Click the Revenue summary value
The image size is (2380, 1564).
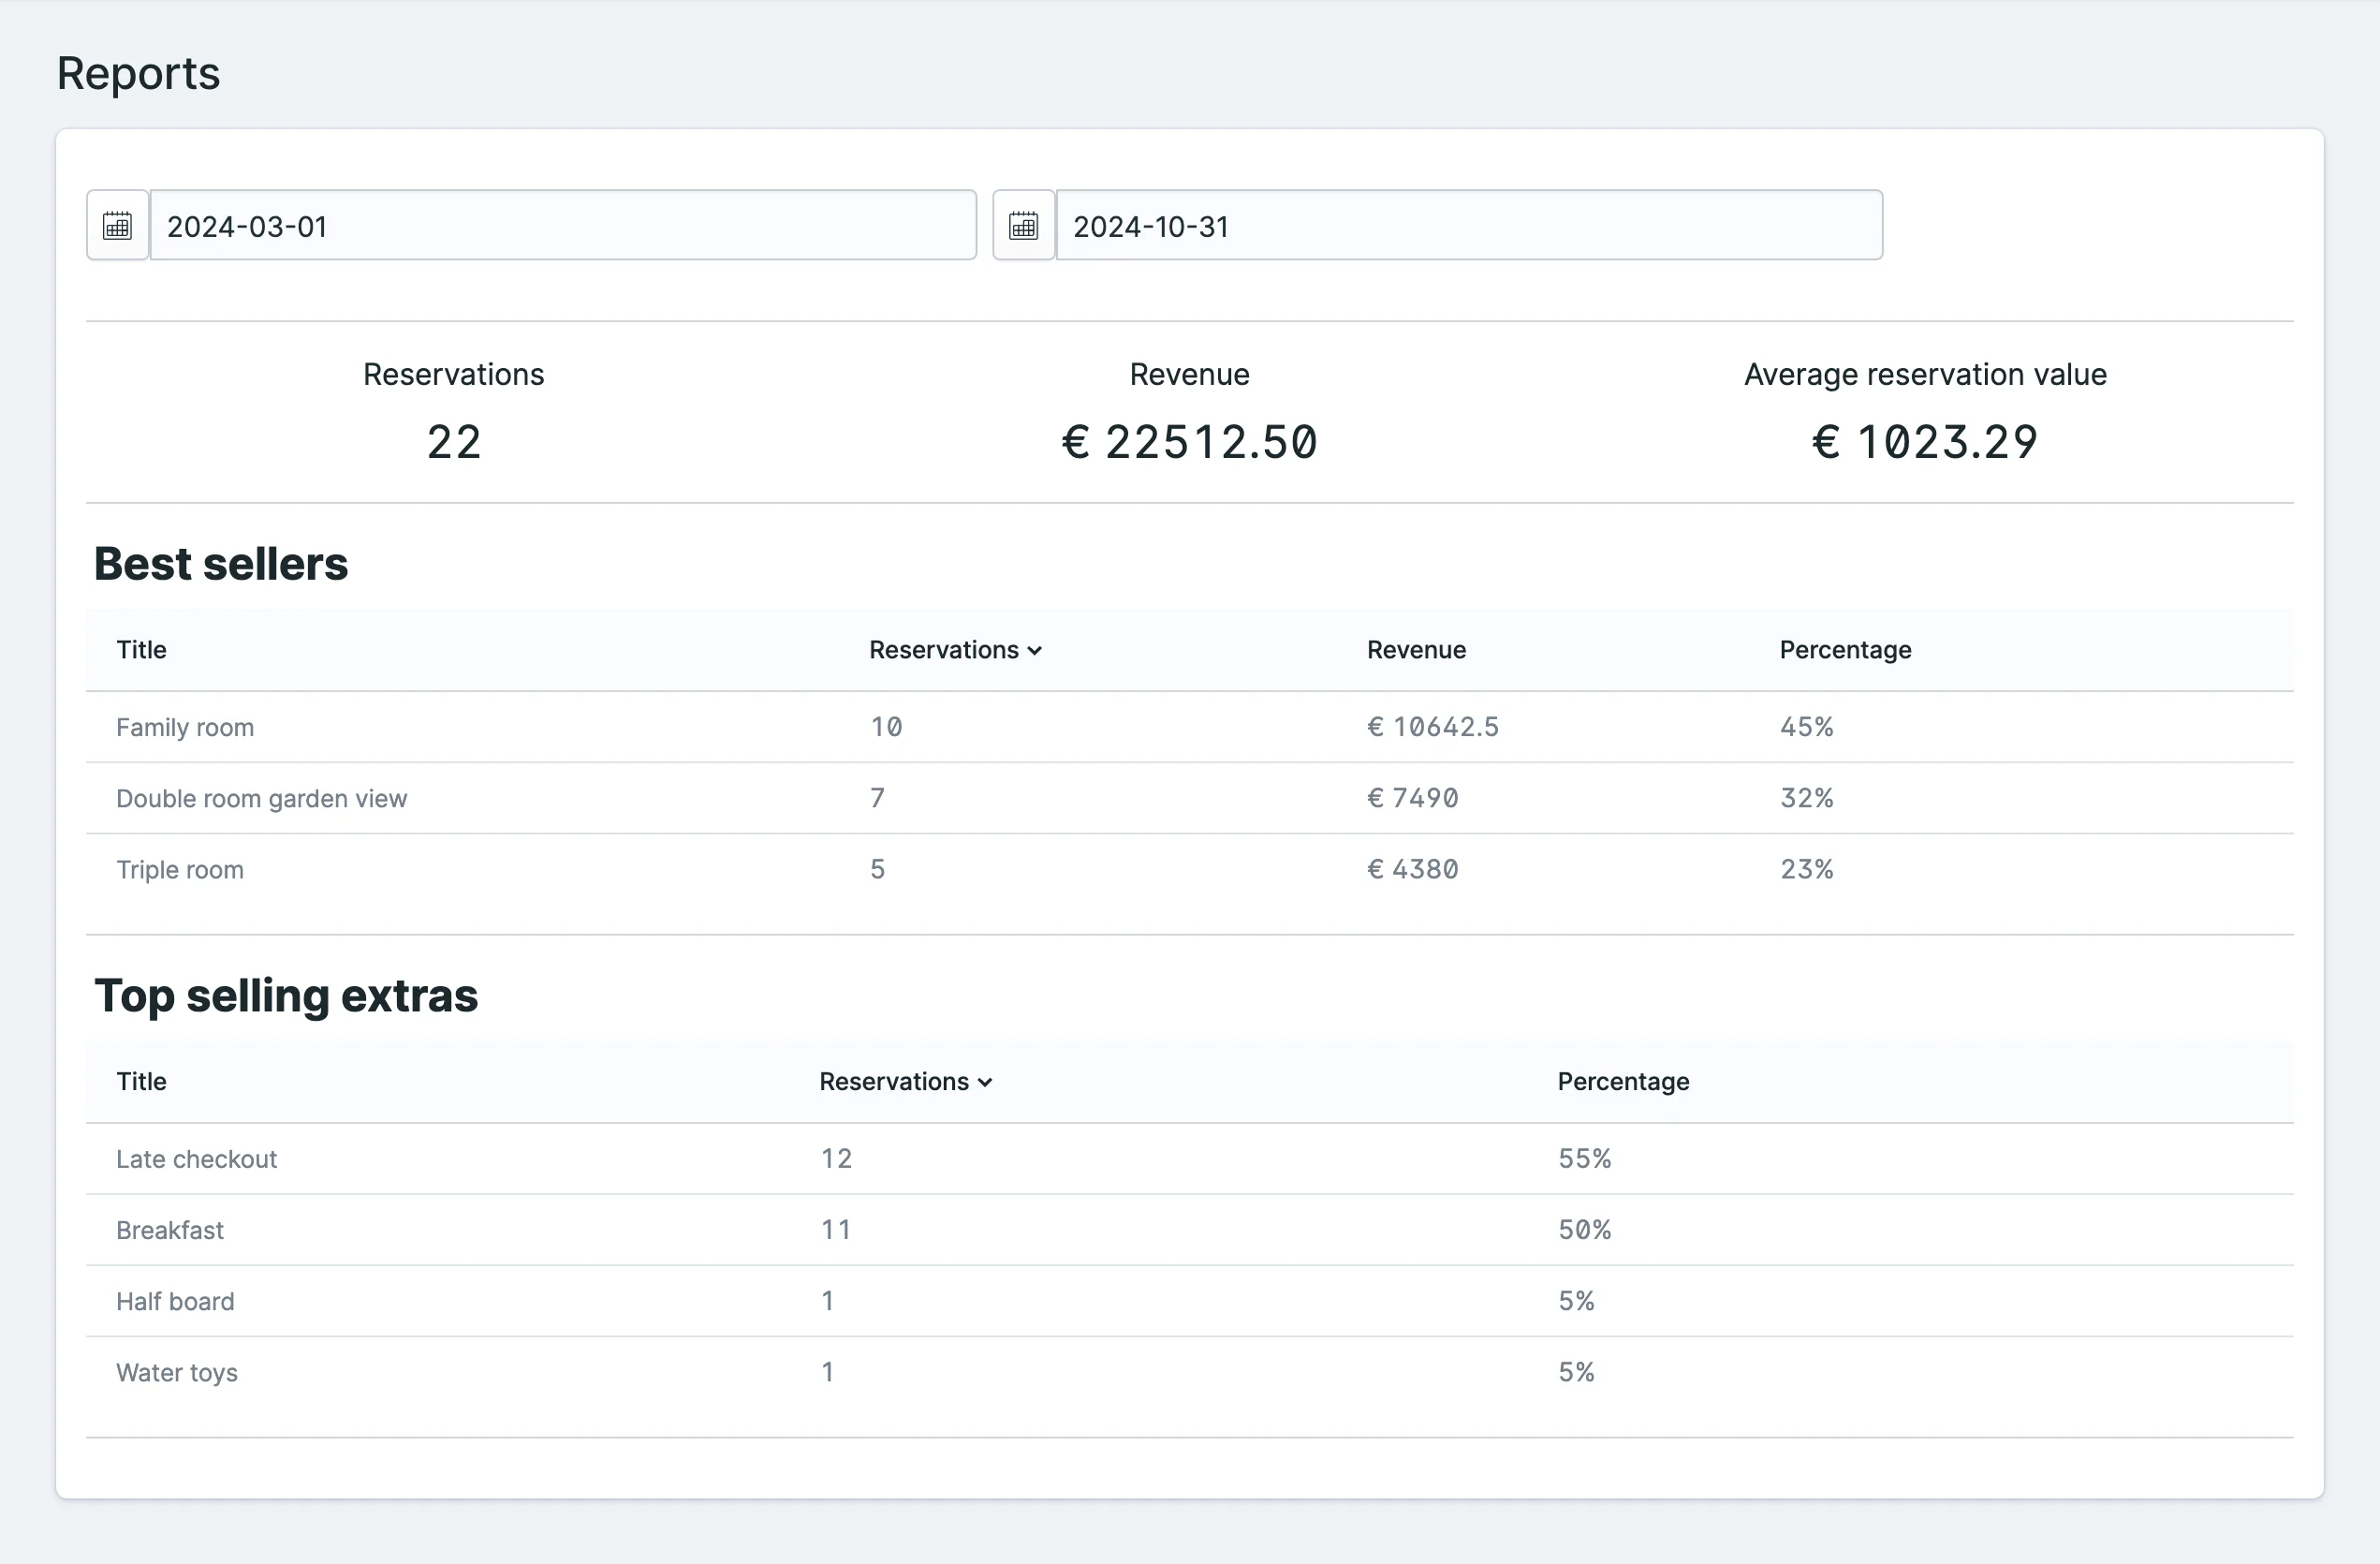pos(1189,442)
